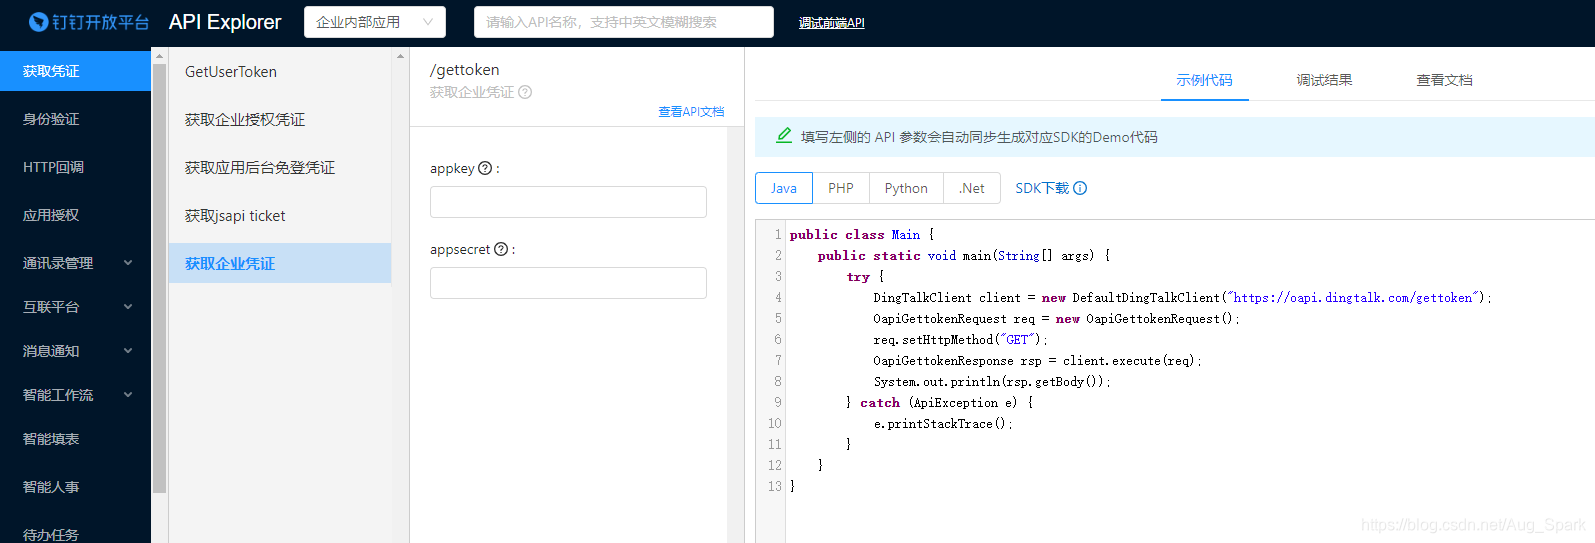Open the 企业内部应用 dropdown

[x=375, y=22]
